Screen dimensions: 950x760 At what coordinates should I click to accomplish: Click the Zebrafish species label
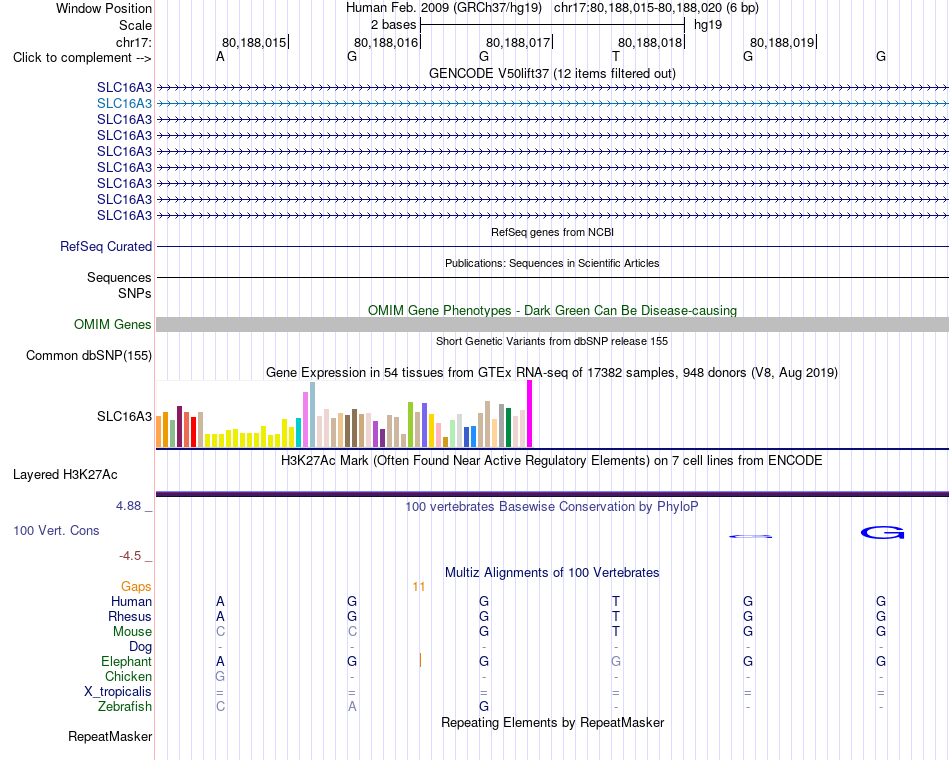click(125, 707)
